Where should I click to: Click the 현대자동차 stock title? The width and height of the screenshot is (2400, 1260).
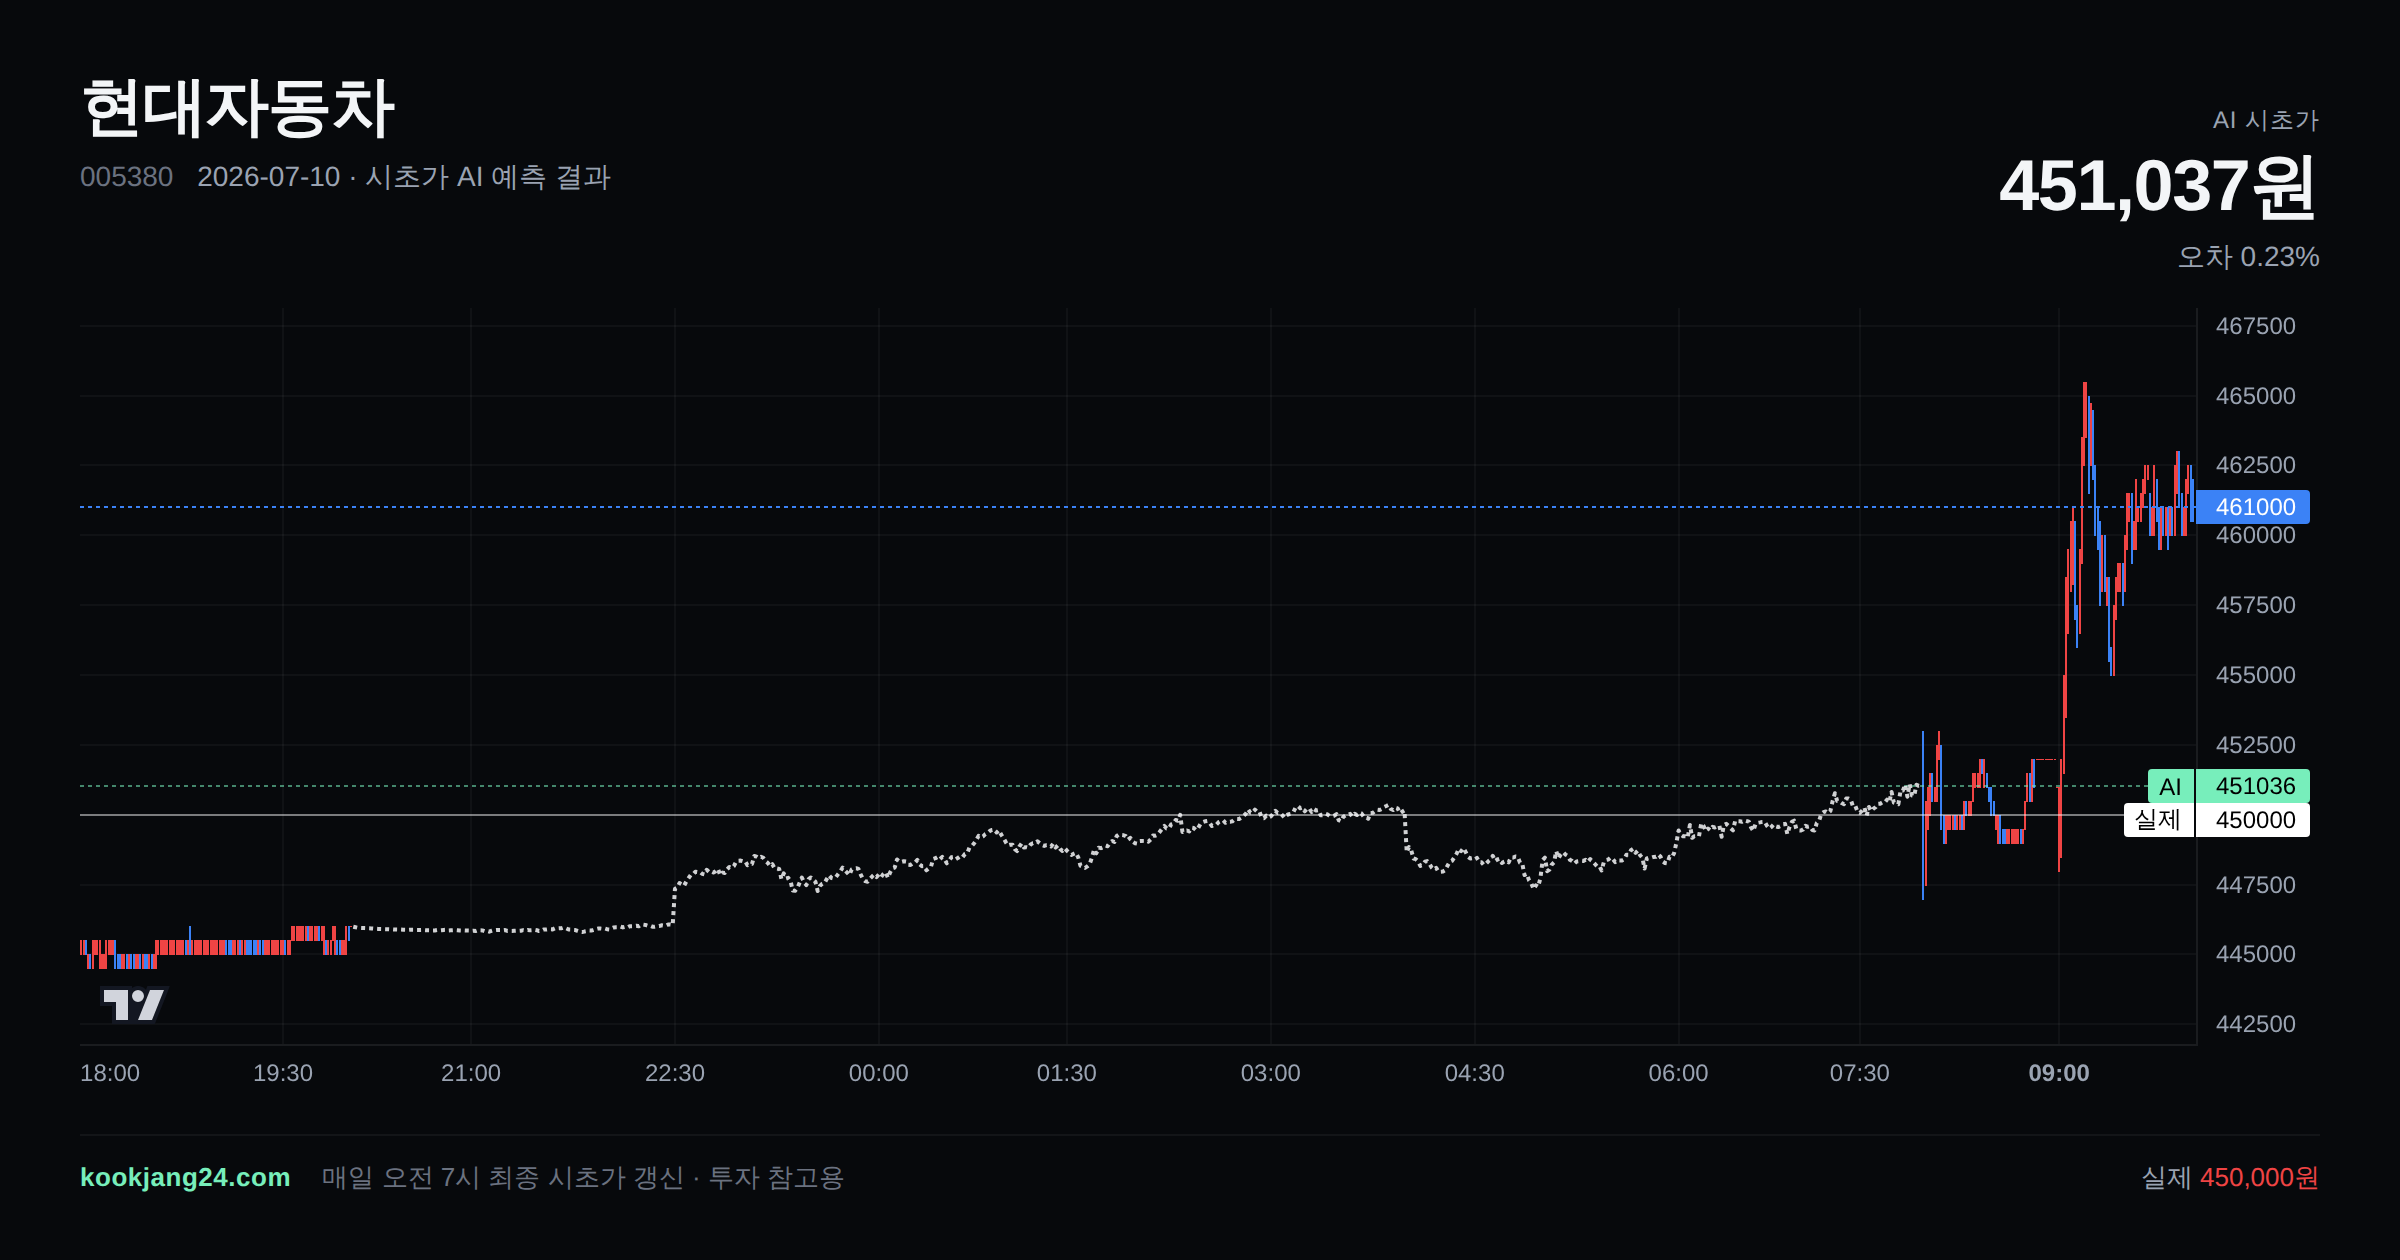pyautogui.click(x=238, y=108)
